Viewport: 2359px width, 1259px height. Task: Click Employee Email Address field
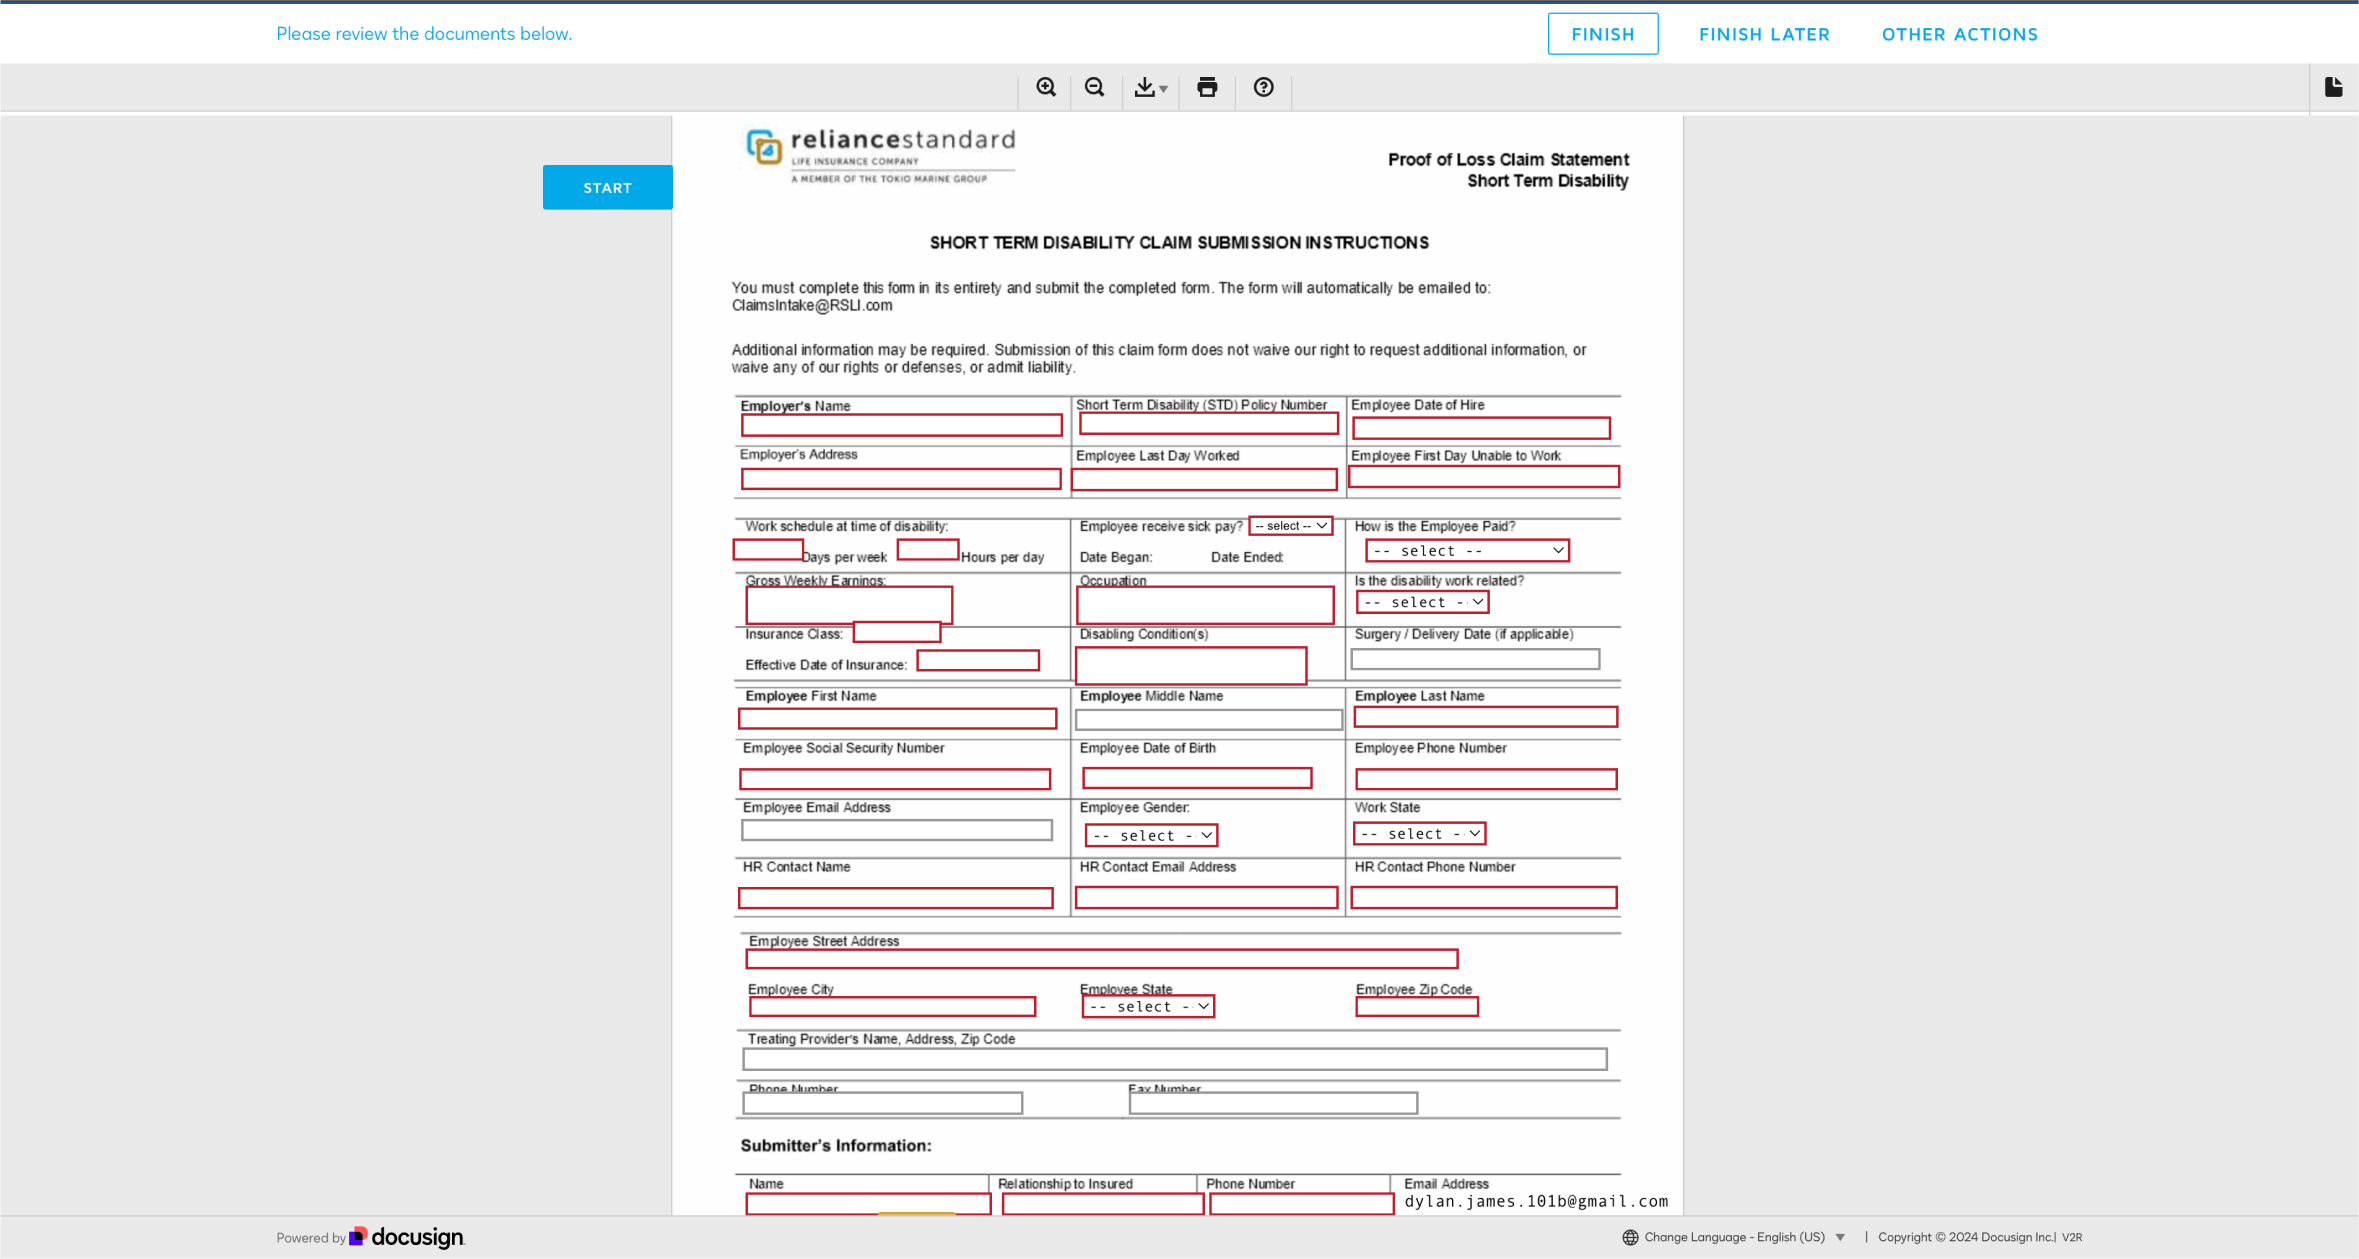(x=897, y=830)
